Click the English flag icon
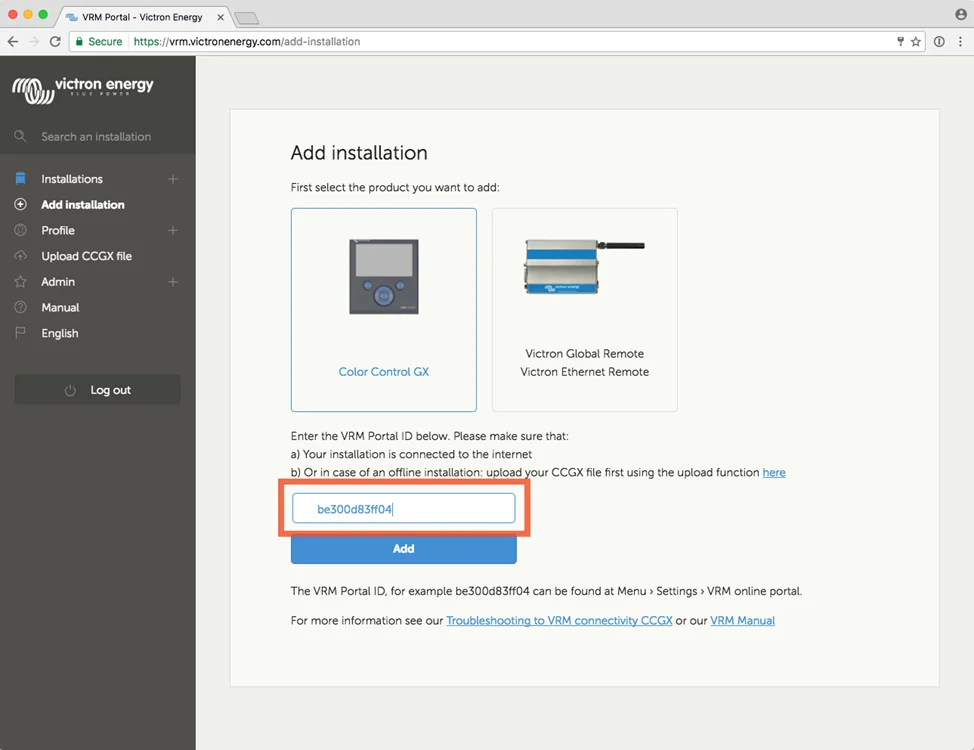Image resolution: width=974 pixels, height=750 pixels. coord(20,333)
